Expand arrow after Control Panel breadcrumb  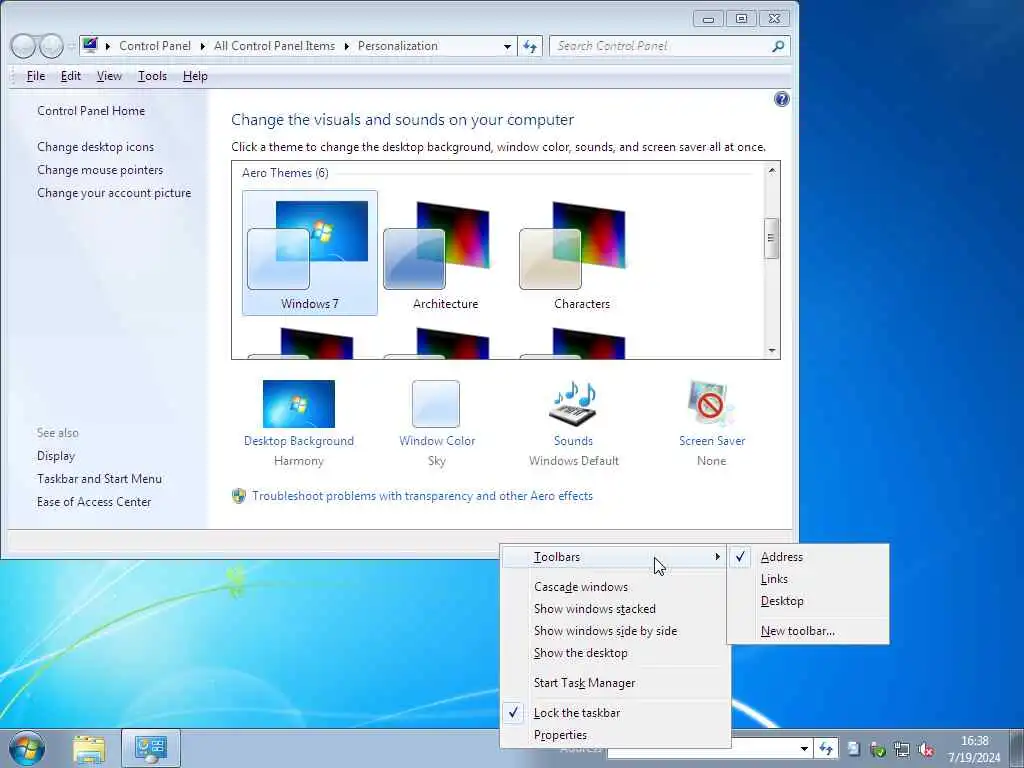pos(202,46)
